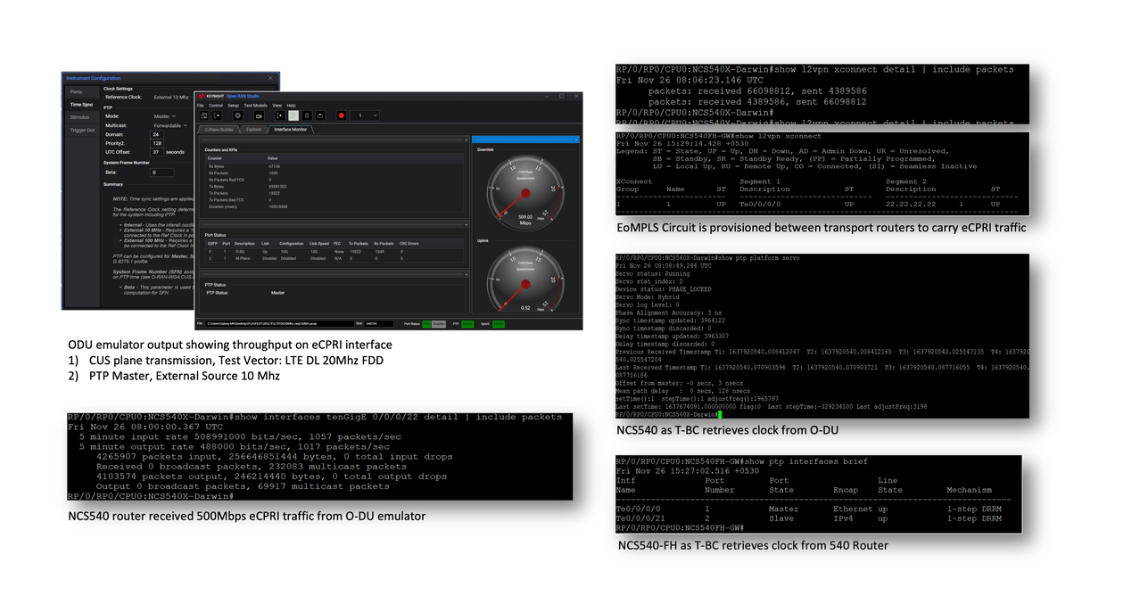The image size is (1130, 615).
Task: Click the gear settings icon in Open RAN Studio toolbar
Action: tap(238, 115)
